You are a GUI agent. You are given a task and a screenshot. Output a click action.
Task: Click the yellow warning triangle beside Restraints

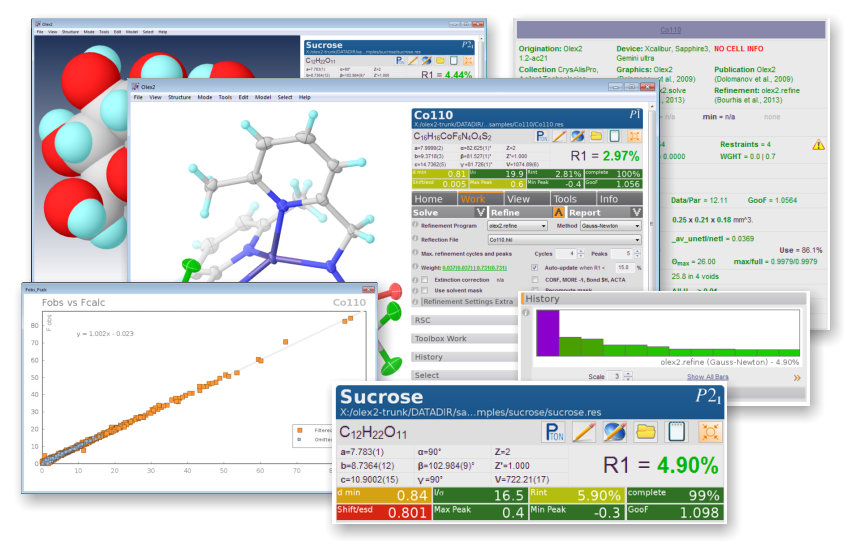click(x=818, y=145)
